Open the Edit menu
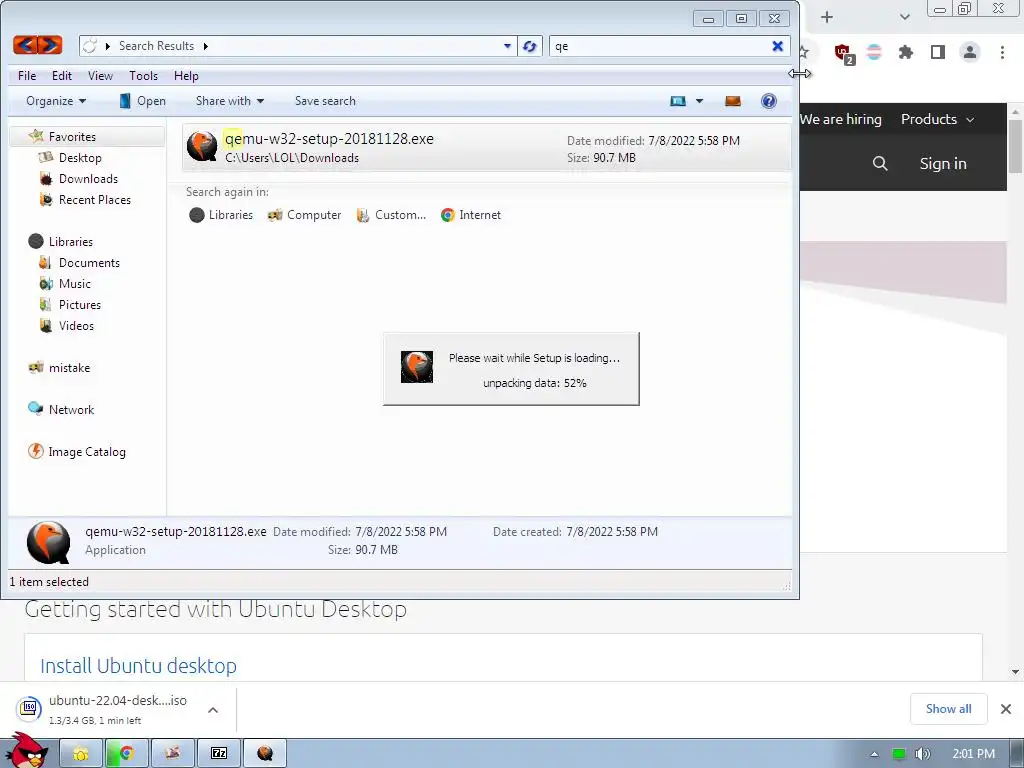 tap(62, 76)
